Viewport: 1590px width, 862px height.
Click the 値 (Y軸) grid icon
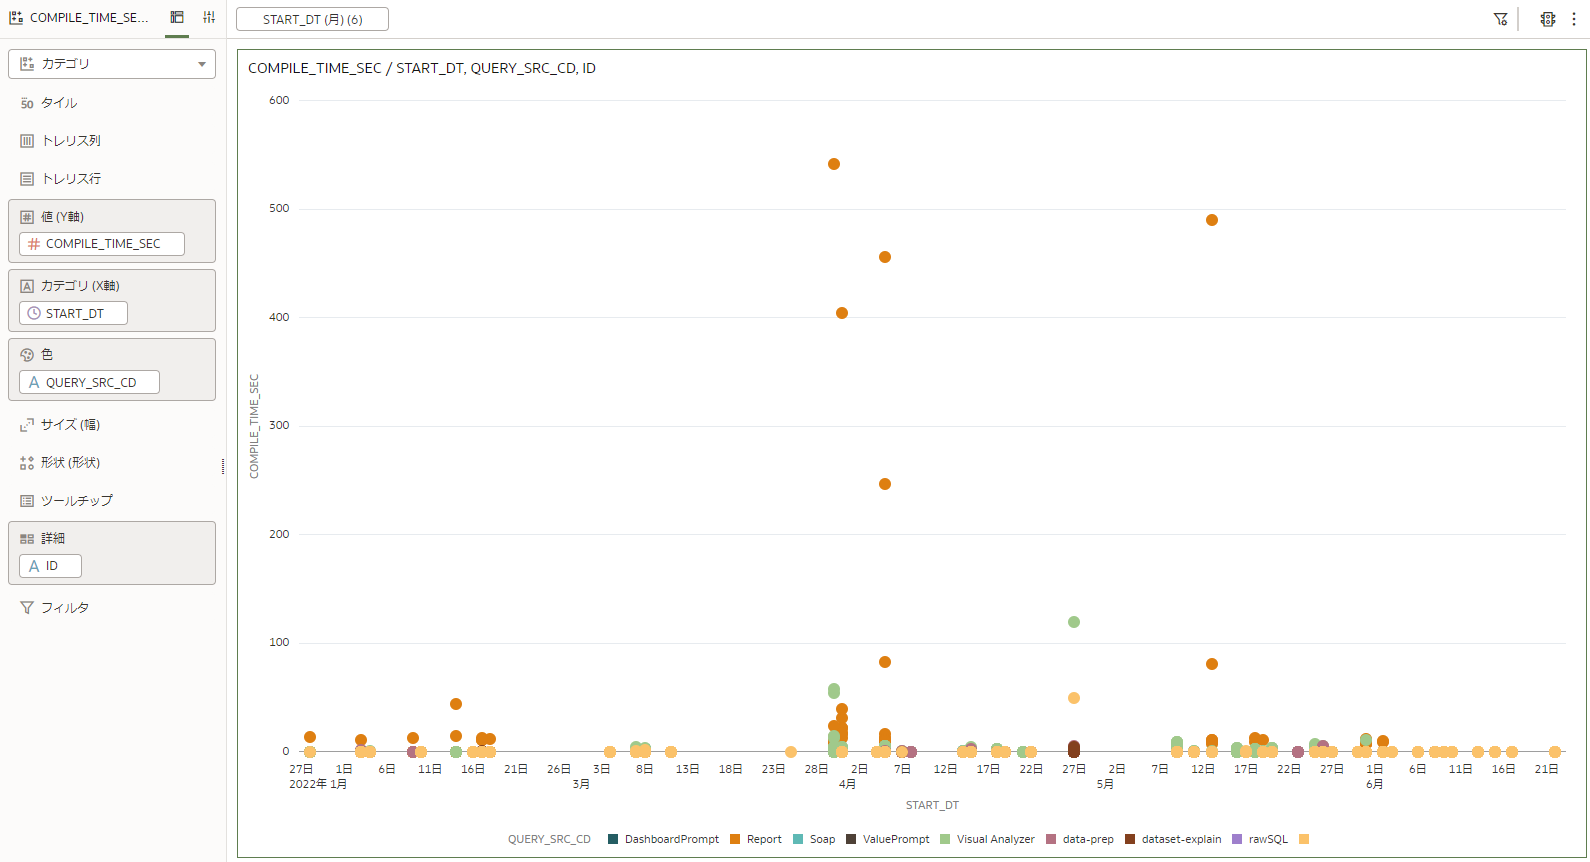(x=27, y=217)
